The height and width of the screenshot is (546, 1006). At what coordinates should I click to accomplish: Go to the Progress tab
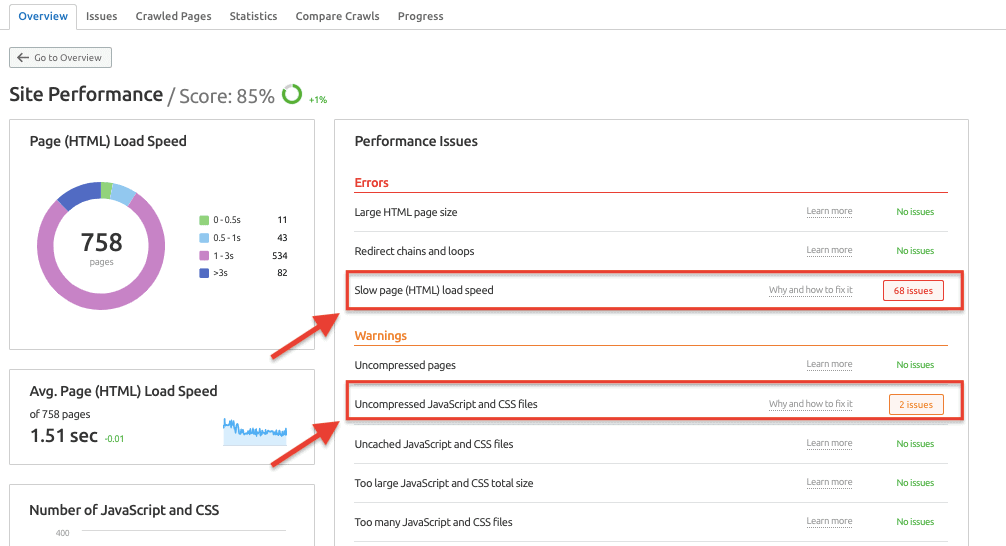[x=420, y=16]
